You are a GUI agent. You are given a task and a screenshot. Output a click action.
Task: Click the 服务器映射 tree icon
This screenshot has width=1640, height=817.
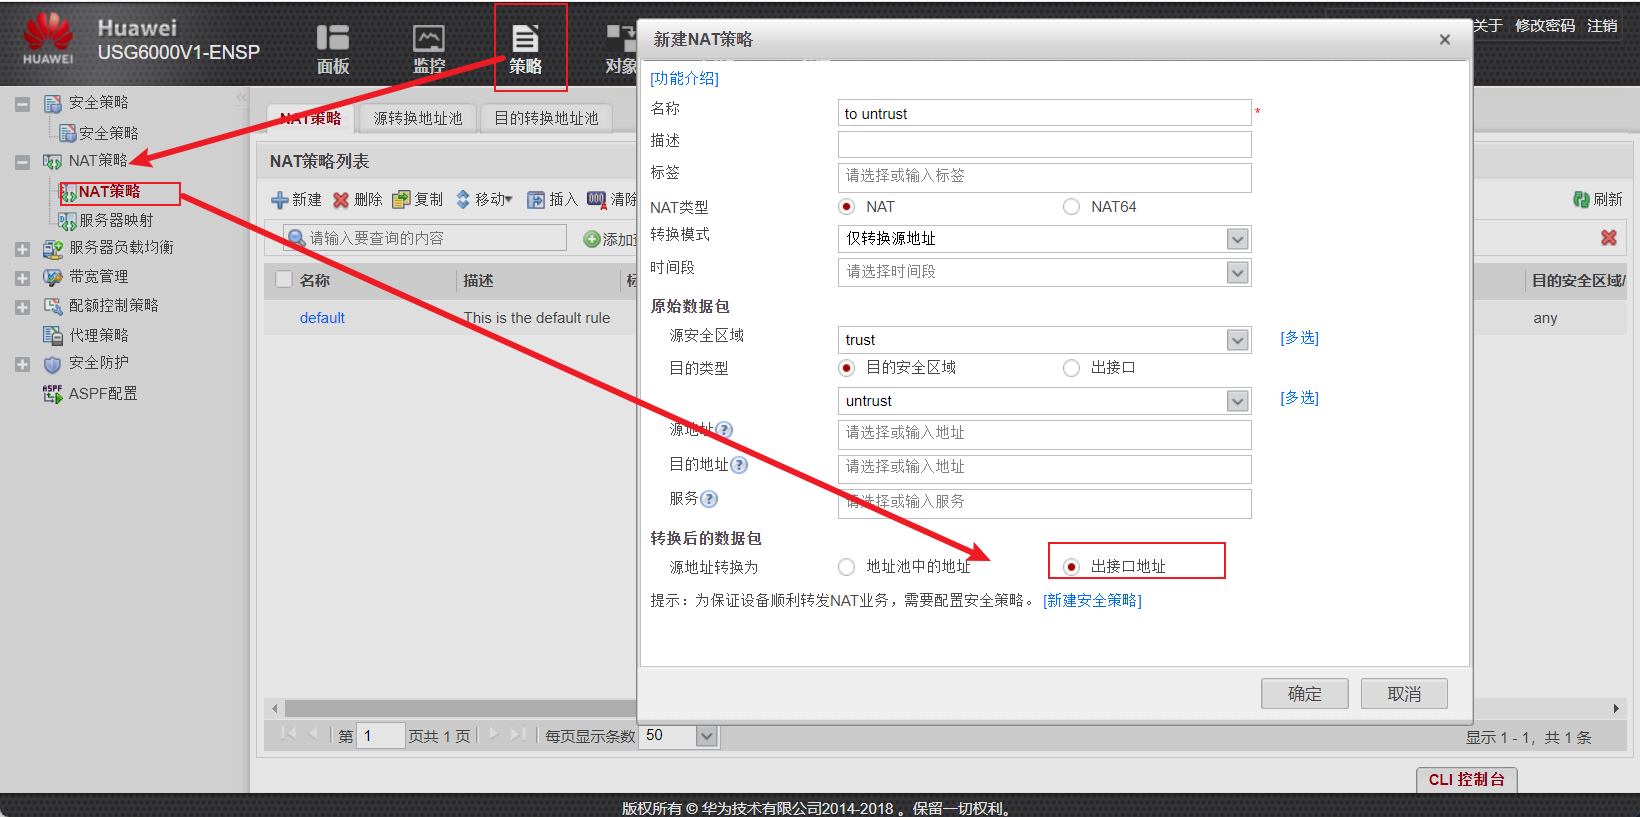click(67, 221)
